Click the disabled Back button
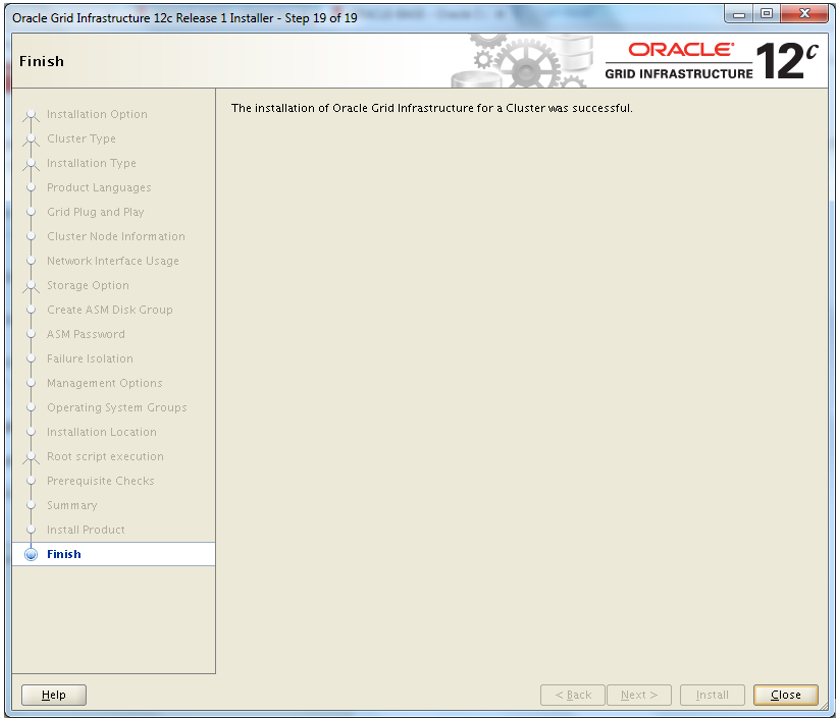 point(573,695)
